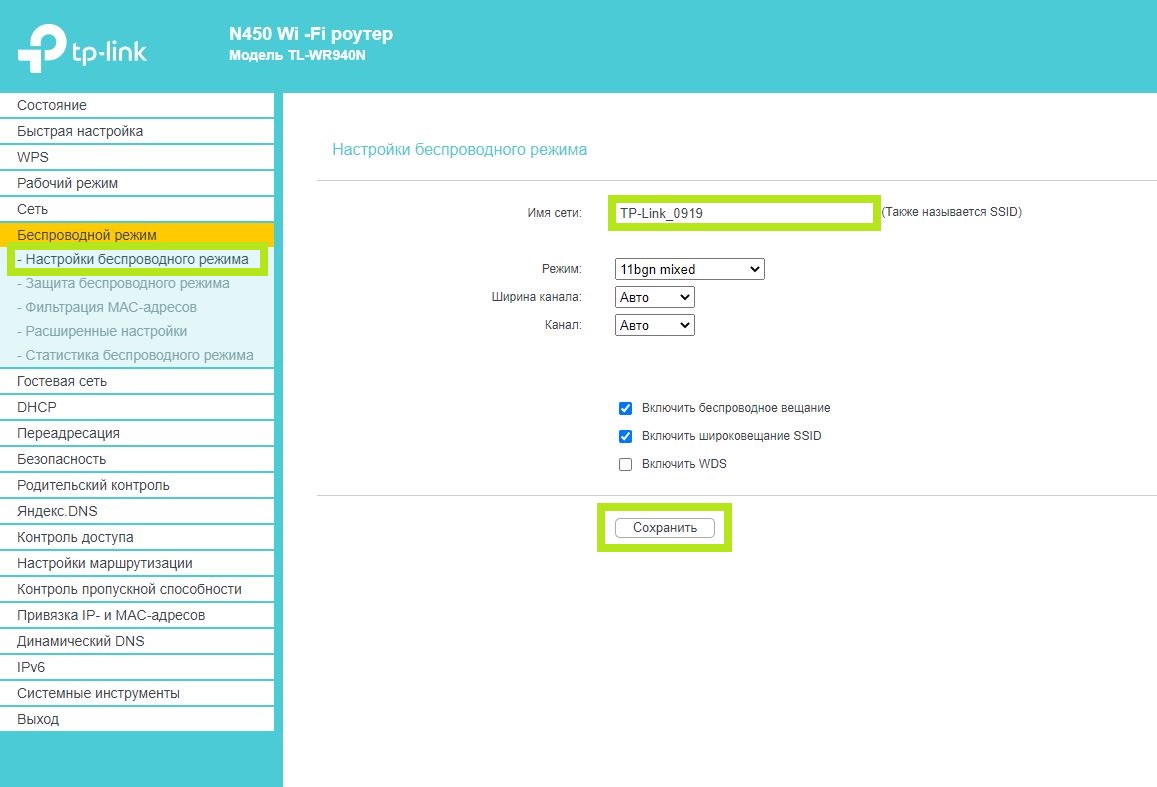Click 'Выход' to log out
Image resolution: width=1157 pixels, height=787 pixels.
pos(38,719)
